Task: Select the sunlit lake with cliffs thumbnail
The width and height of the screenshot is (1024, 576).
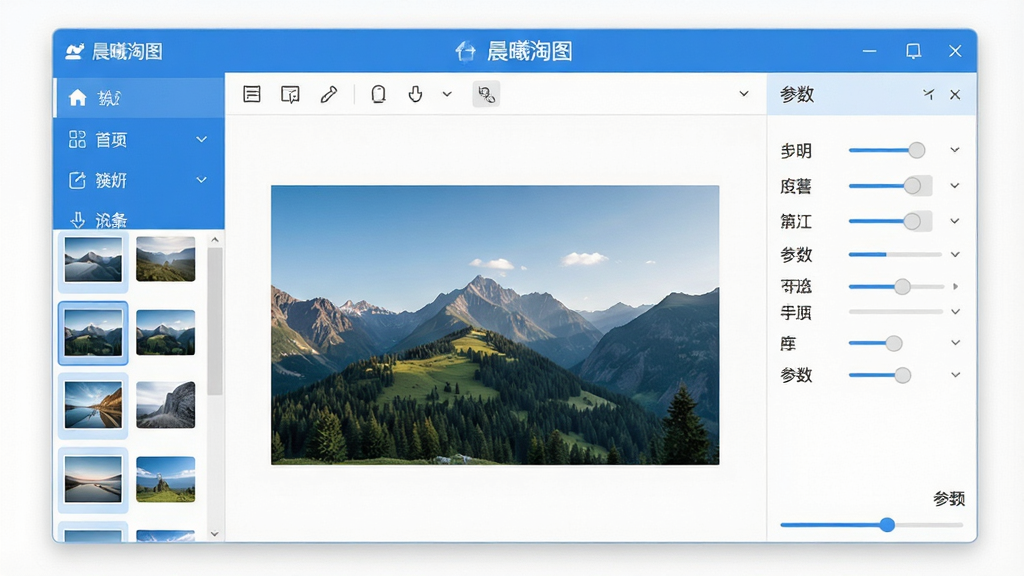Action: (93, 405)
